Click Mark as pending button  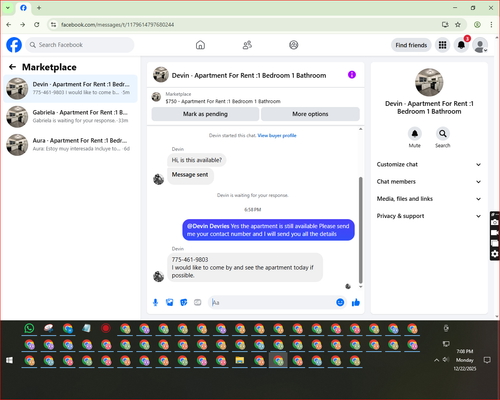click(205, 114)
